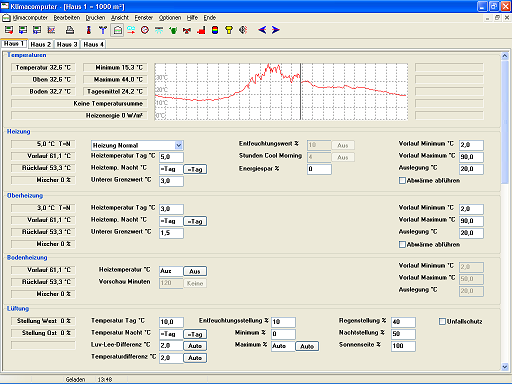Click Auto button for Luv-Lee-Differenz
The height and width of the screenshot is (384, 512).
195,346
